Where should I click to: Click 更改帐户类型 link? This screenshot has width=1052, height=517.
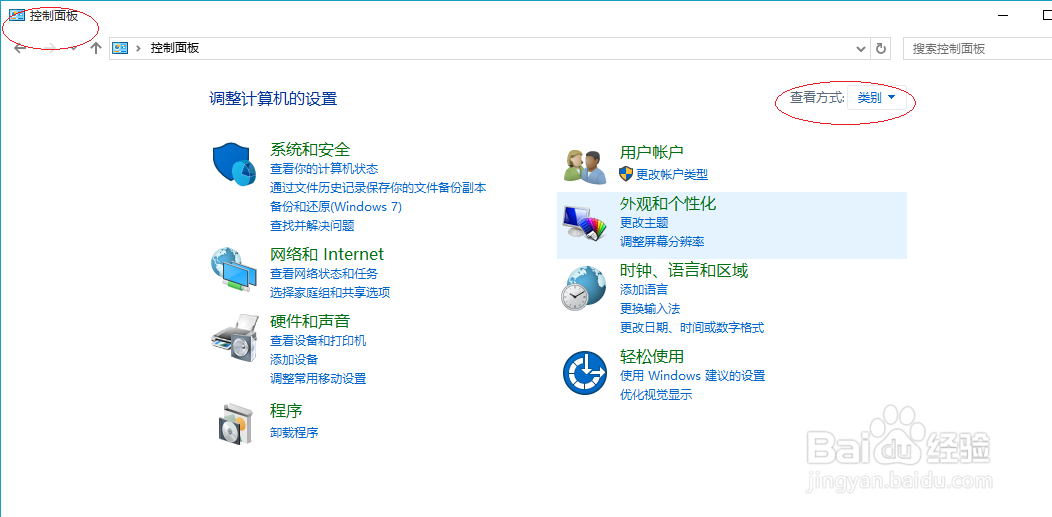click(x=672, y=174)
